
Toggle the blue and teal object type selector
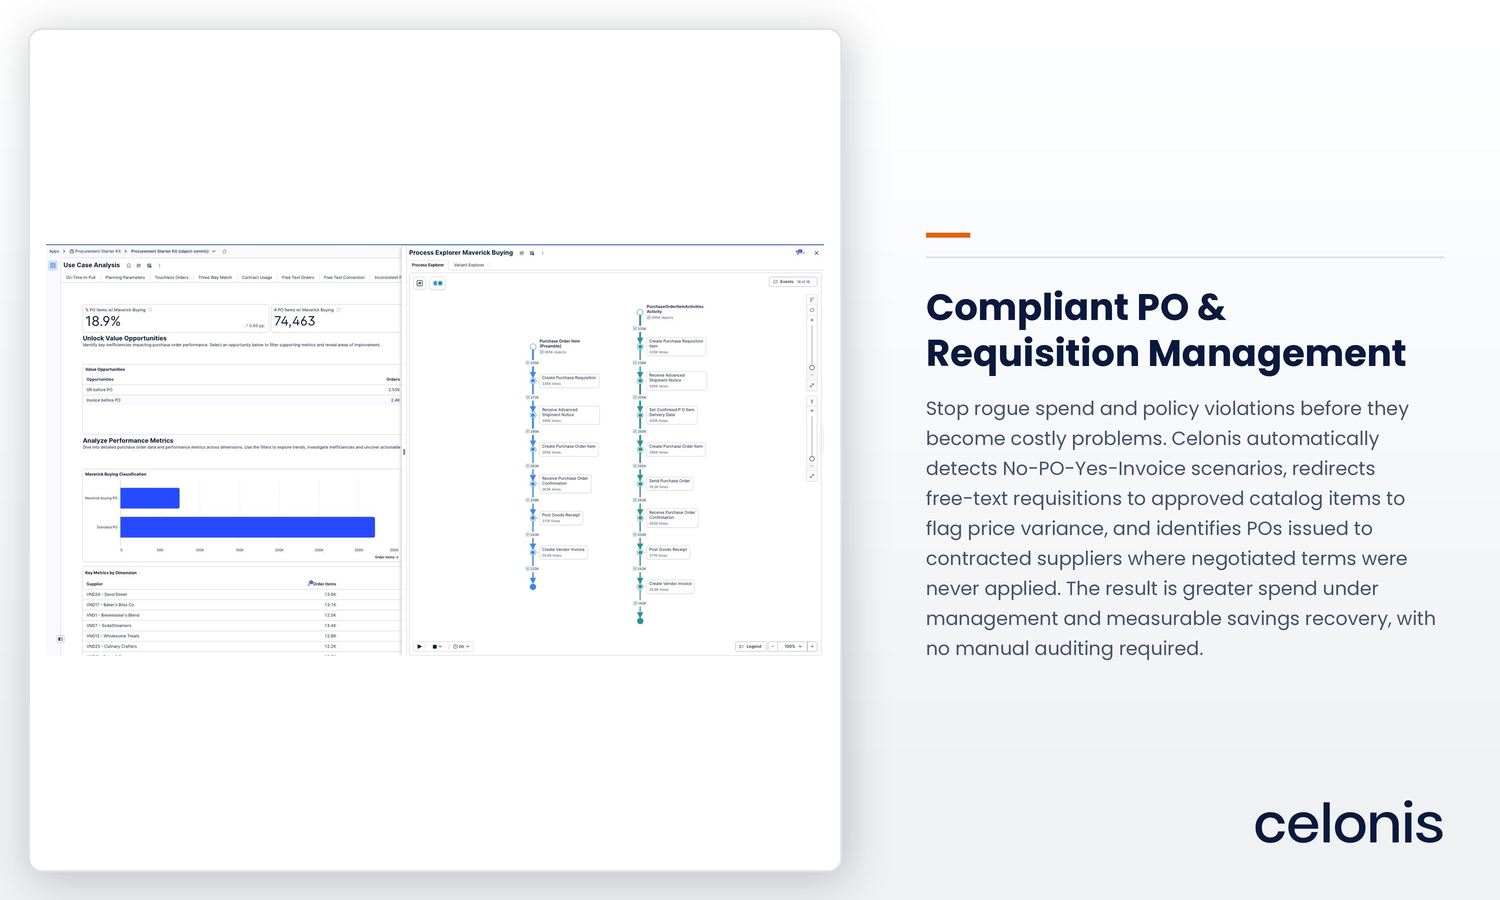tap(437, 283)
